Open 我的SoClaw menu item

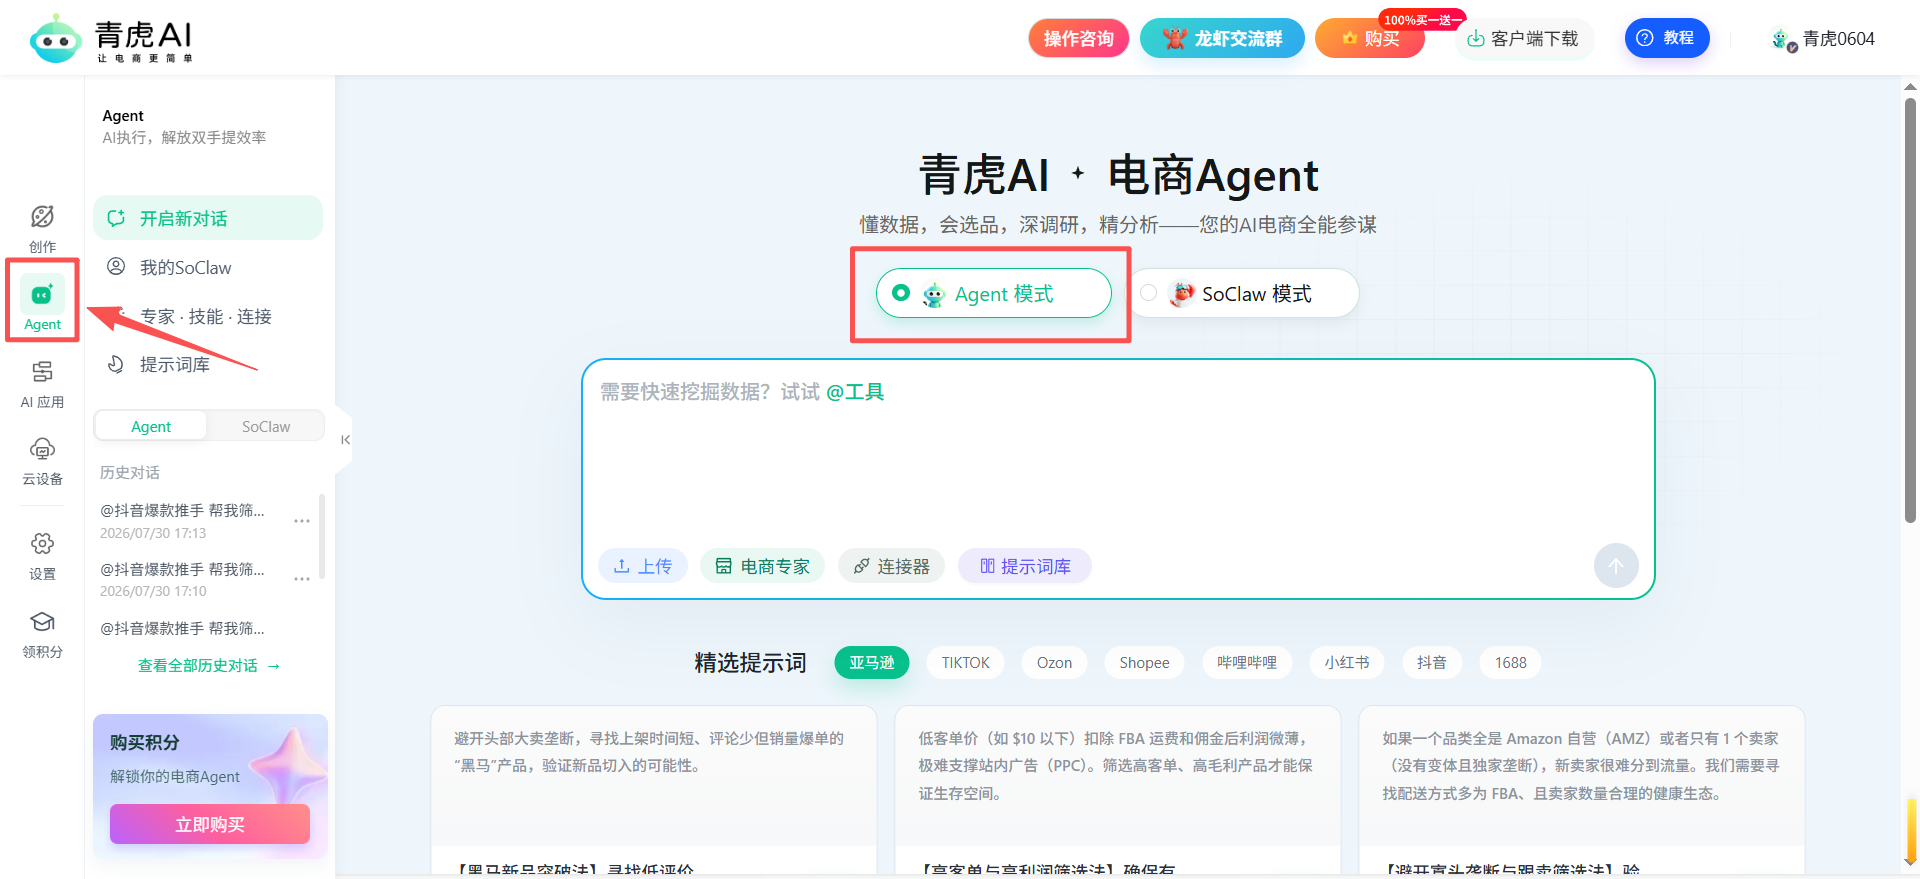[208, 267]
